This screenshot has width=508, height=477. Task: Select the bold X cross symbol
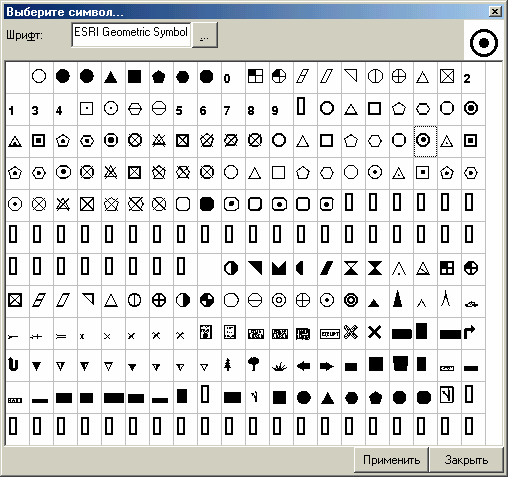click(375, 332)
